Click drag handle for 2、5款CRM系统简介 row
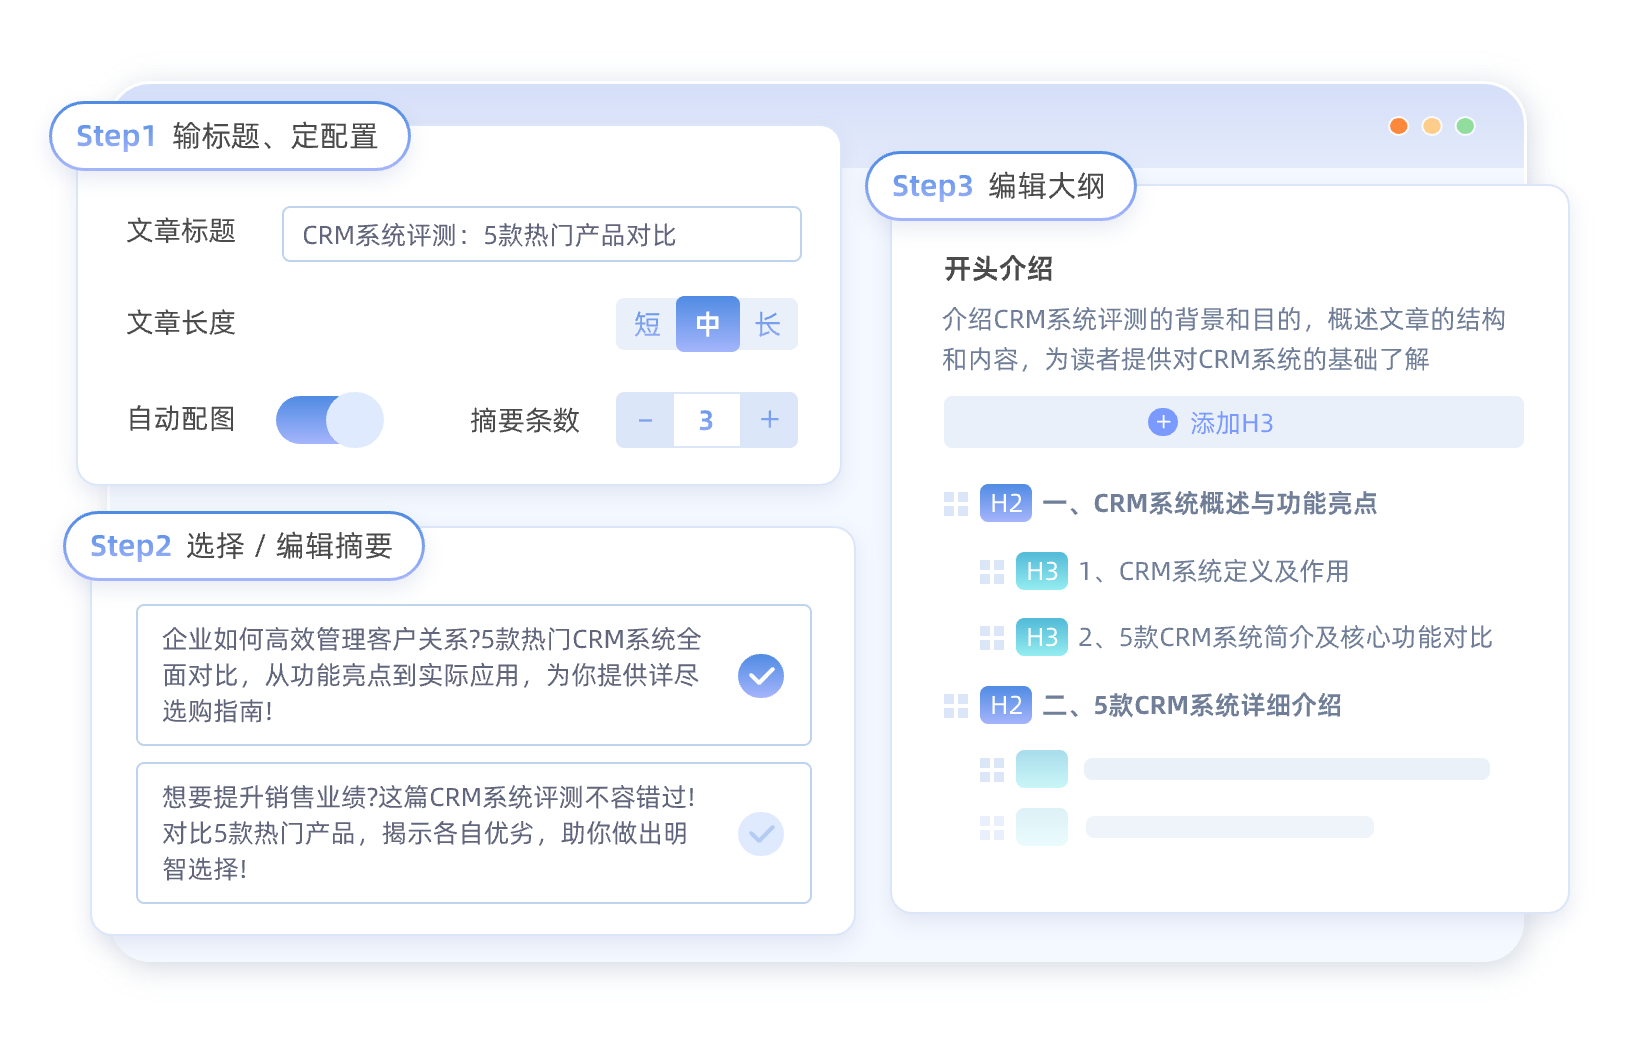 tap(992, 638)
